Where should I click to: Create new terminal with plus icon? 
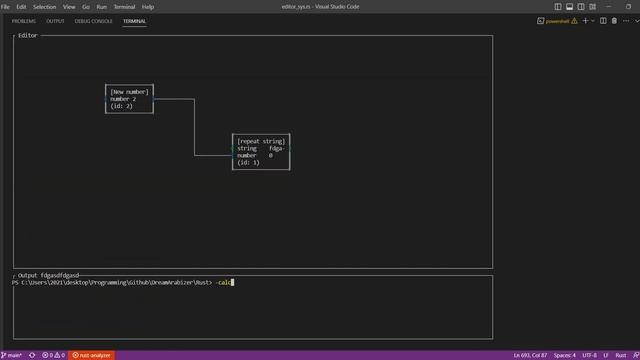(x=585, y=21)
